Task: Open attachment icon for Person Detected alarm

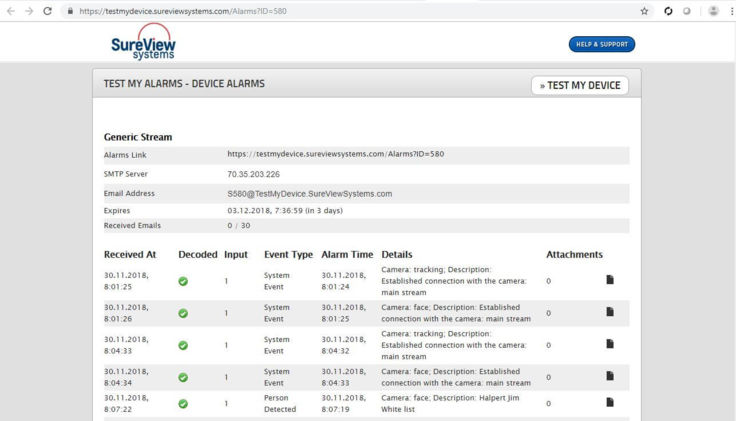Action: point(610,402)
